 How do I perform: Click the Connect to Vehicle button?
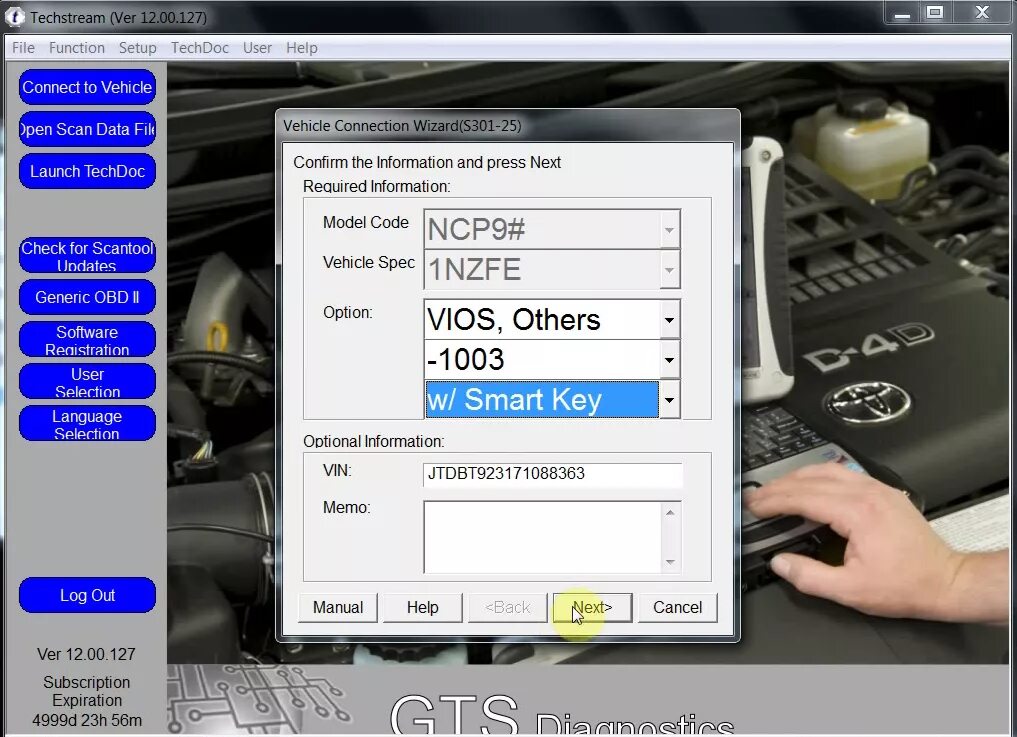click(x=87, y=87)
